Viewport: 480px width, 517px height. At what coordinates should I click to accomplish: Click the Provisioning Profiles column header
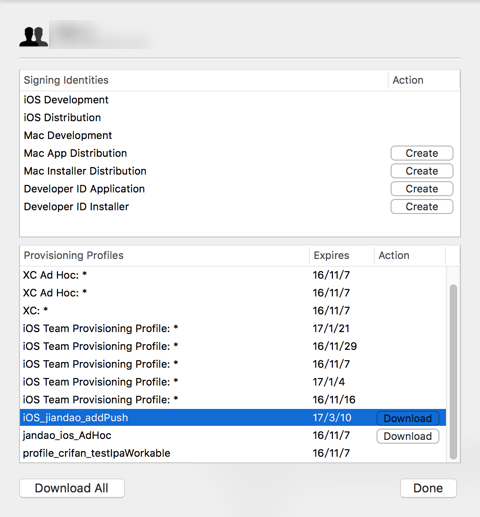point(165,255)
